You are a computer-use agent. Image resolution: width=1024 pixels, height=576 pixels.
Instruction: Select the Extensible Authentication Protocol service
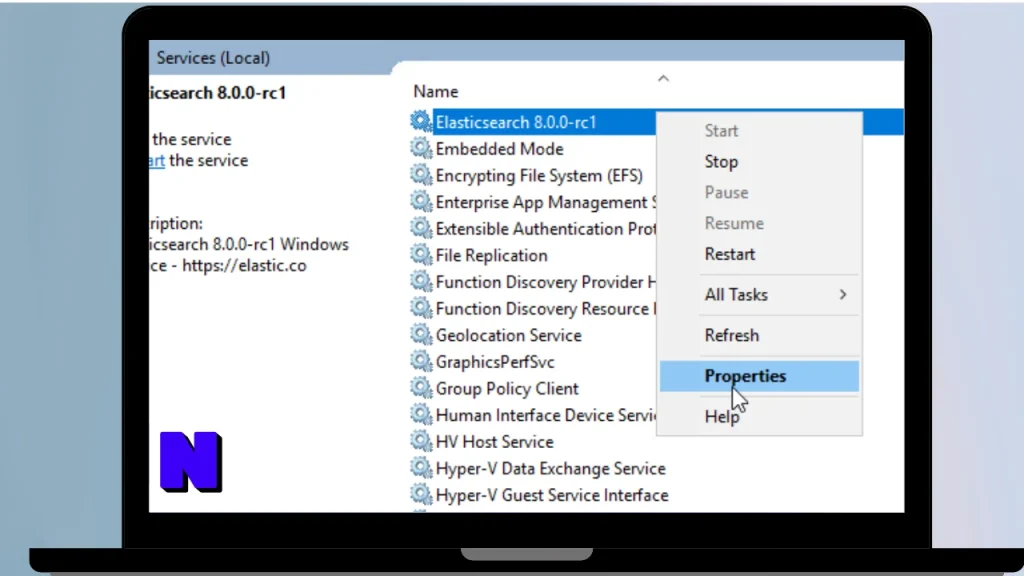(x=546, y=229)
